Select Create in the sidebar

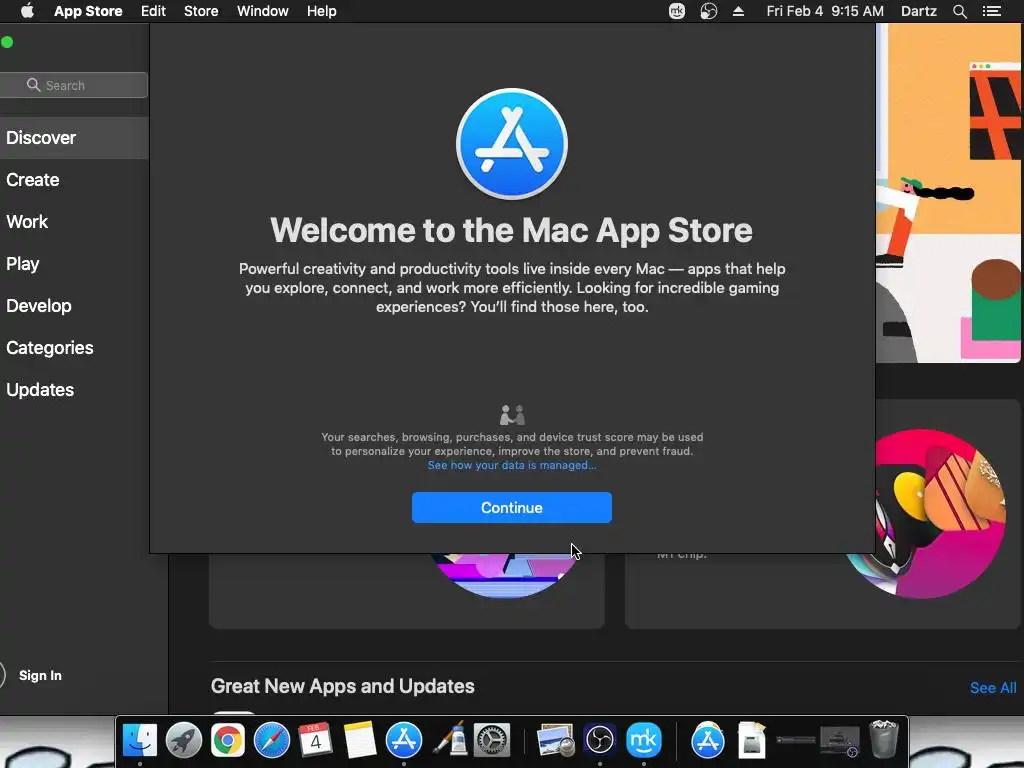[x=33, y=180]
